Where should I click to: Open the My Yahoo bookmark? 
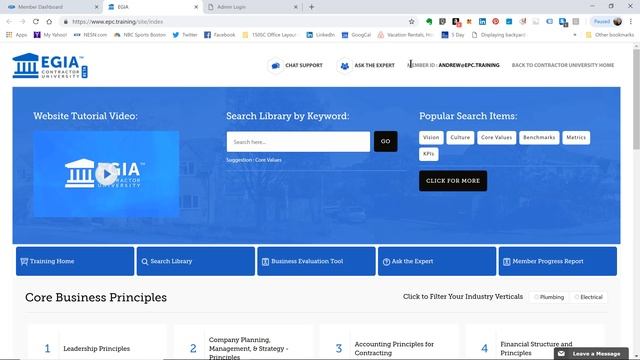click(50, 35)
